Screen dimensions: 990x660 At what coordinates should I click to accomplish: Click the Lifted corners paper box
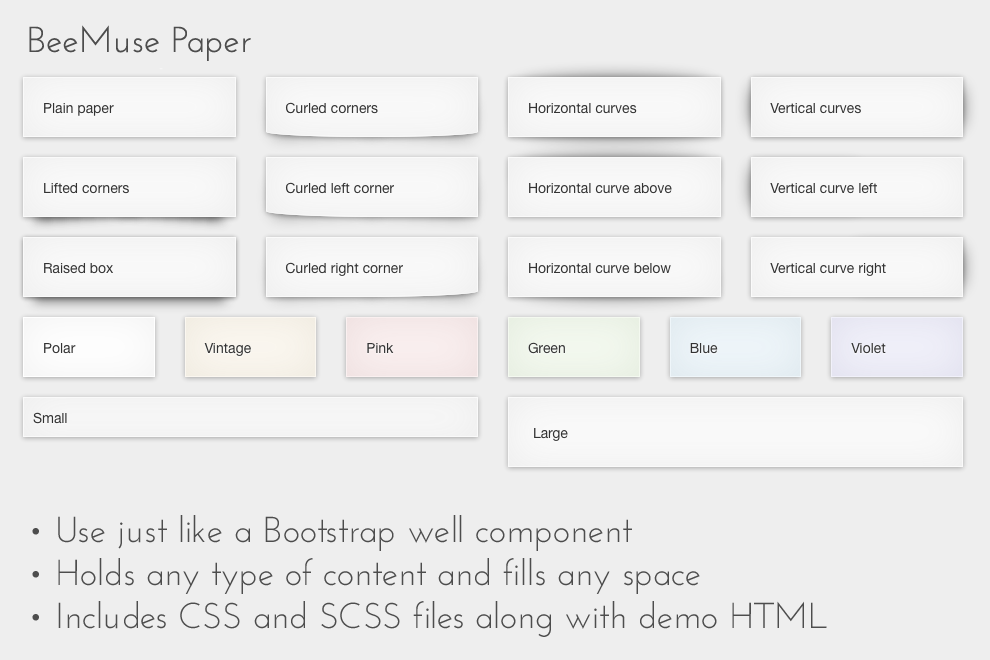pyautogui.click(x=129, y=188)
